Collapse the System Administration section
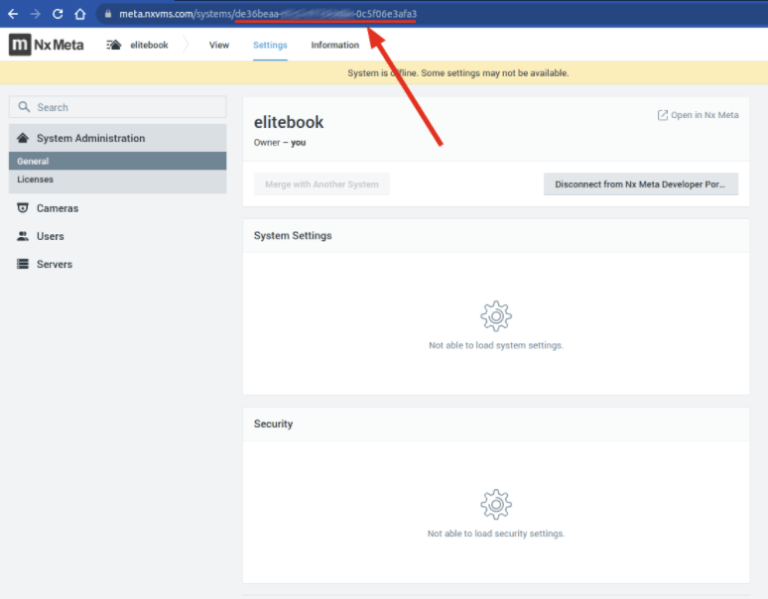 pyautogui.click(x=118, y=138)
